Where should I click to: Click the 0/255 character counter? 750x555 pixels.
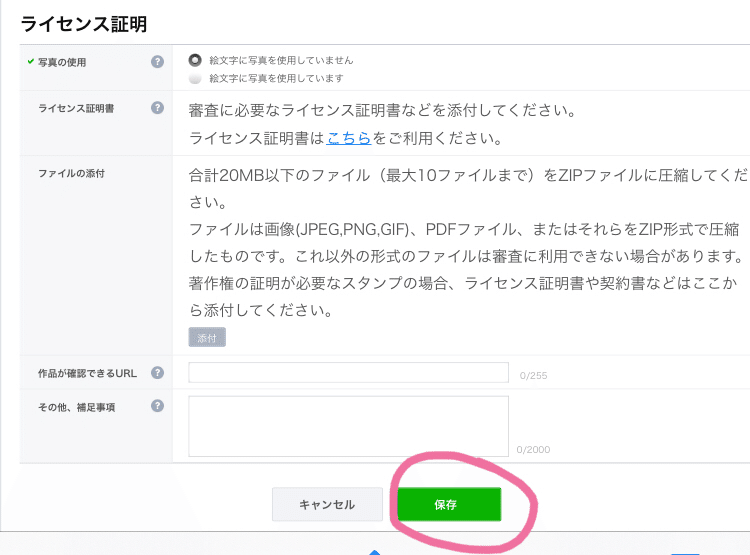[x=533, y=376]
